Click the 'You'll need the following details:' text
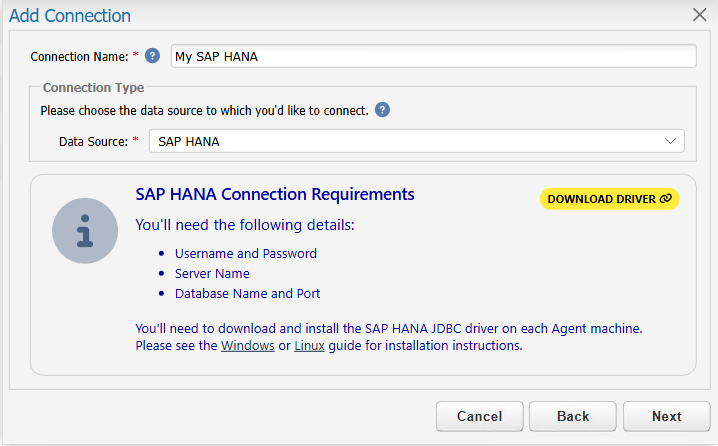This screenshot has width=718, height=446. click(245, 225)
